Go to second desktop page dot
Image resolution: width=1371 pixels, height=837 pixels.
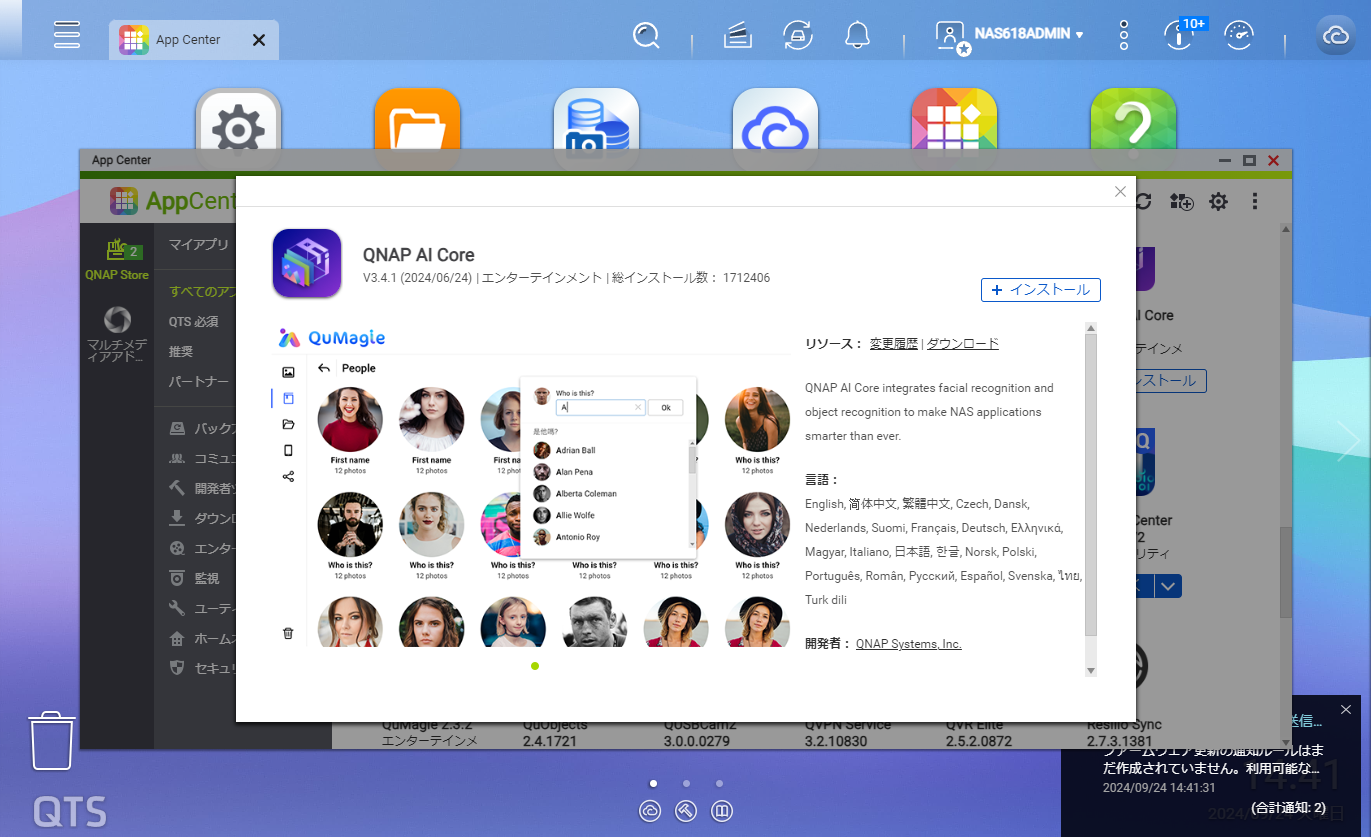(686, 784)
